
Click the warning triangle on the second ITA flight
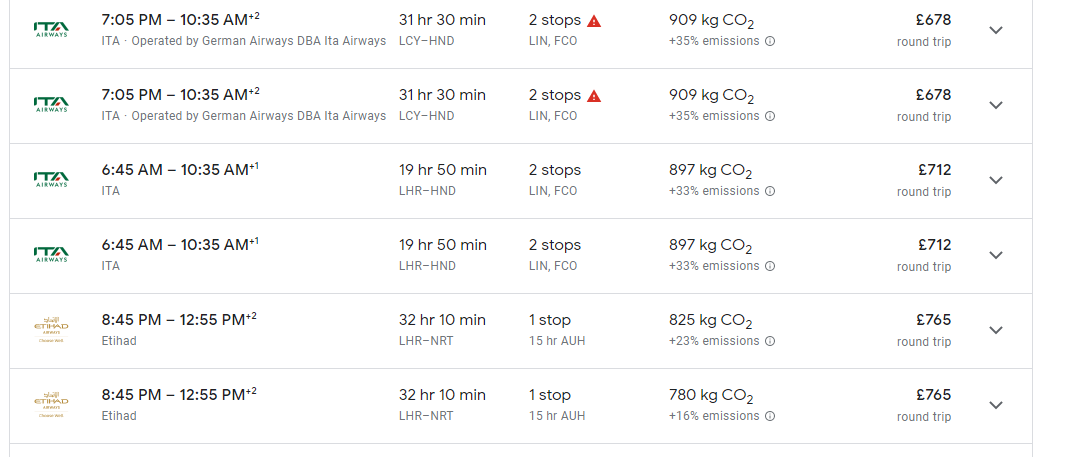(x=594, y=96)
